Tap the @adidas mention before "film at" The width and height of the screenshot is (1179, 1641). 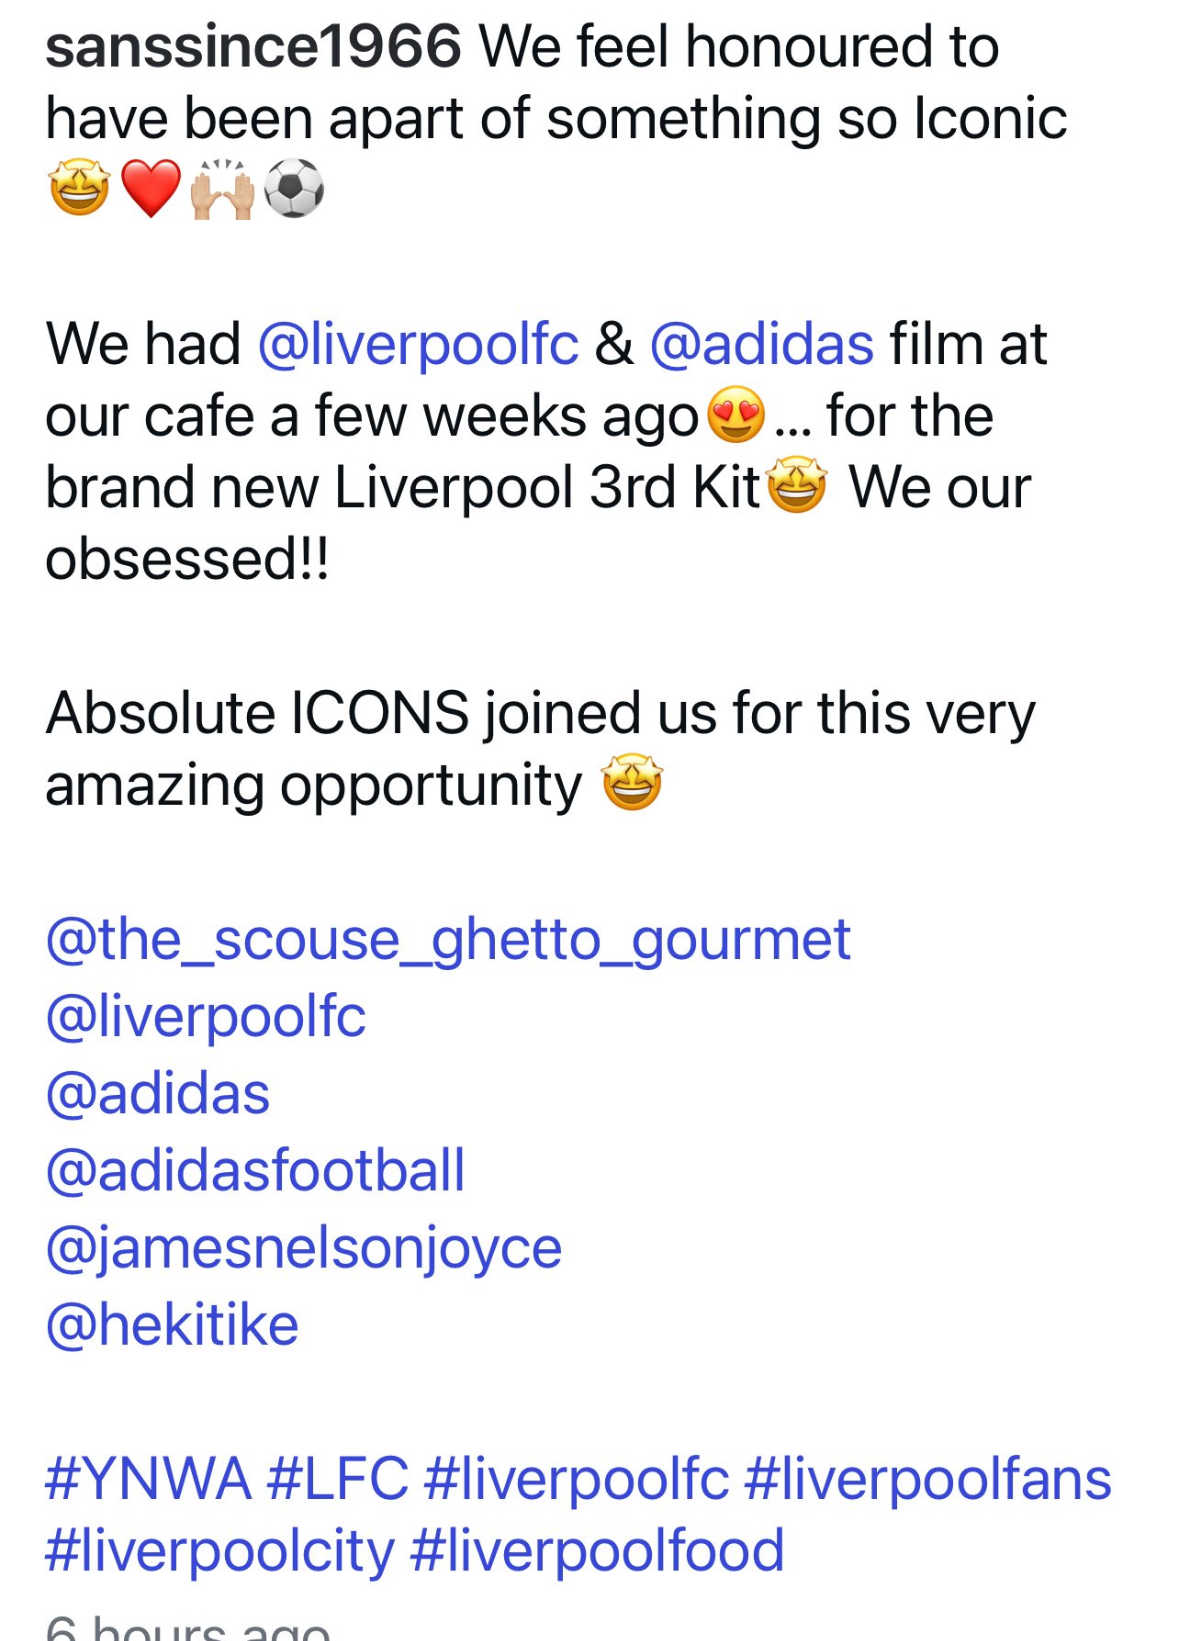pos(762,345)
